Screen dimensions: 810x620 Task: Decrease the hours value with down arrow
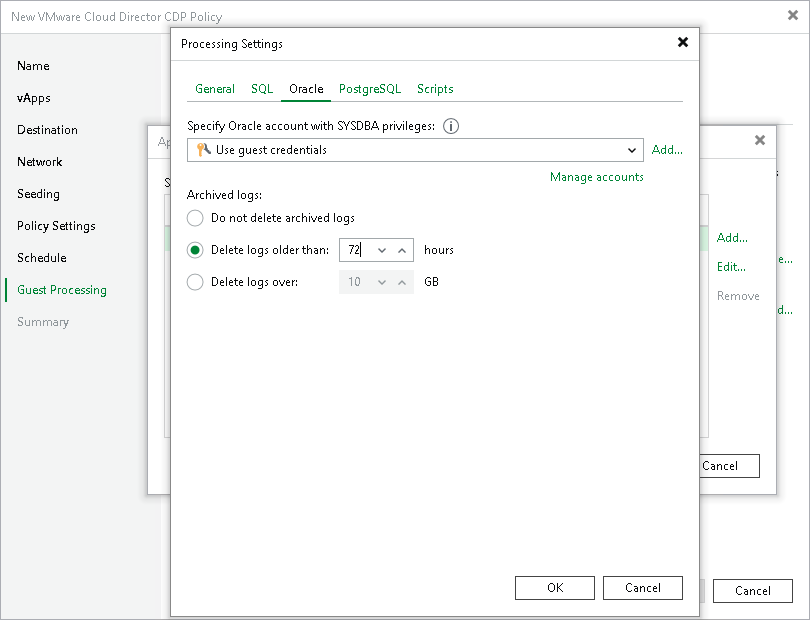[382, 251]
